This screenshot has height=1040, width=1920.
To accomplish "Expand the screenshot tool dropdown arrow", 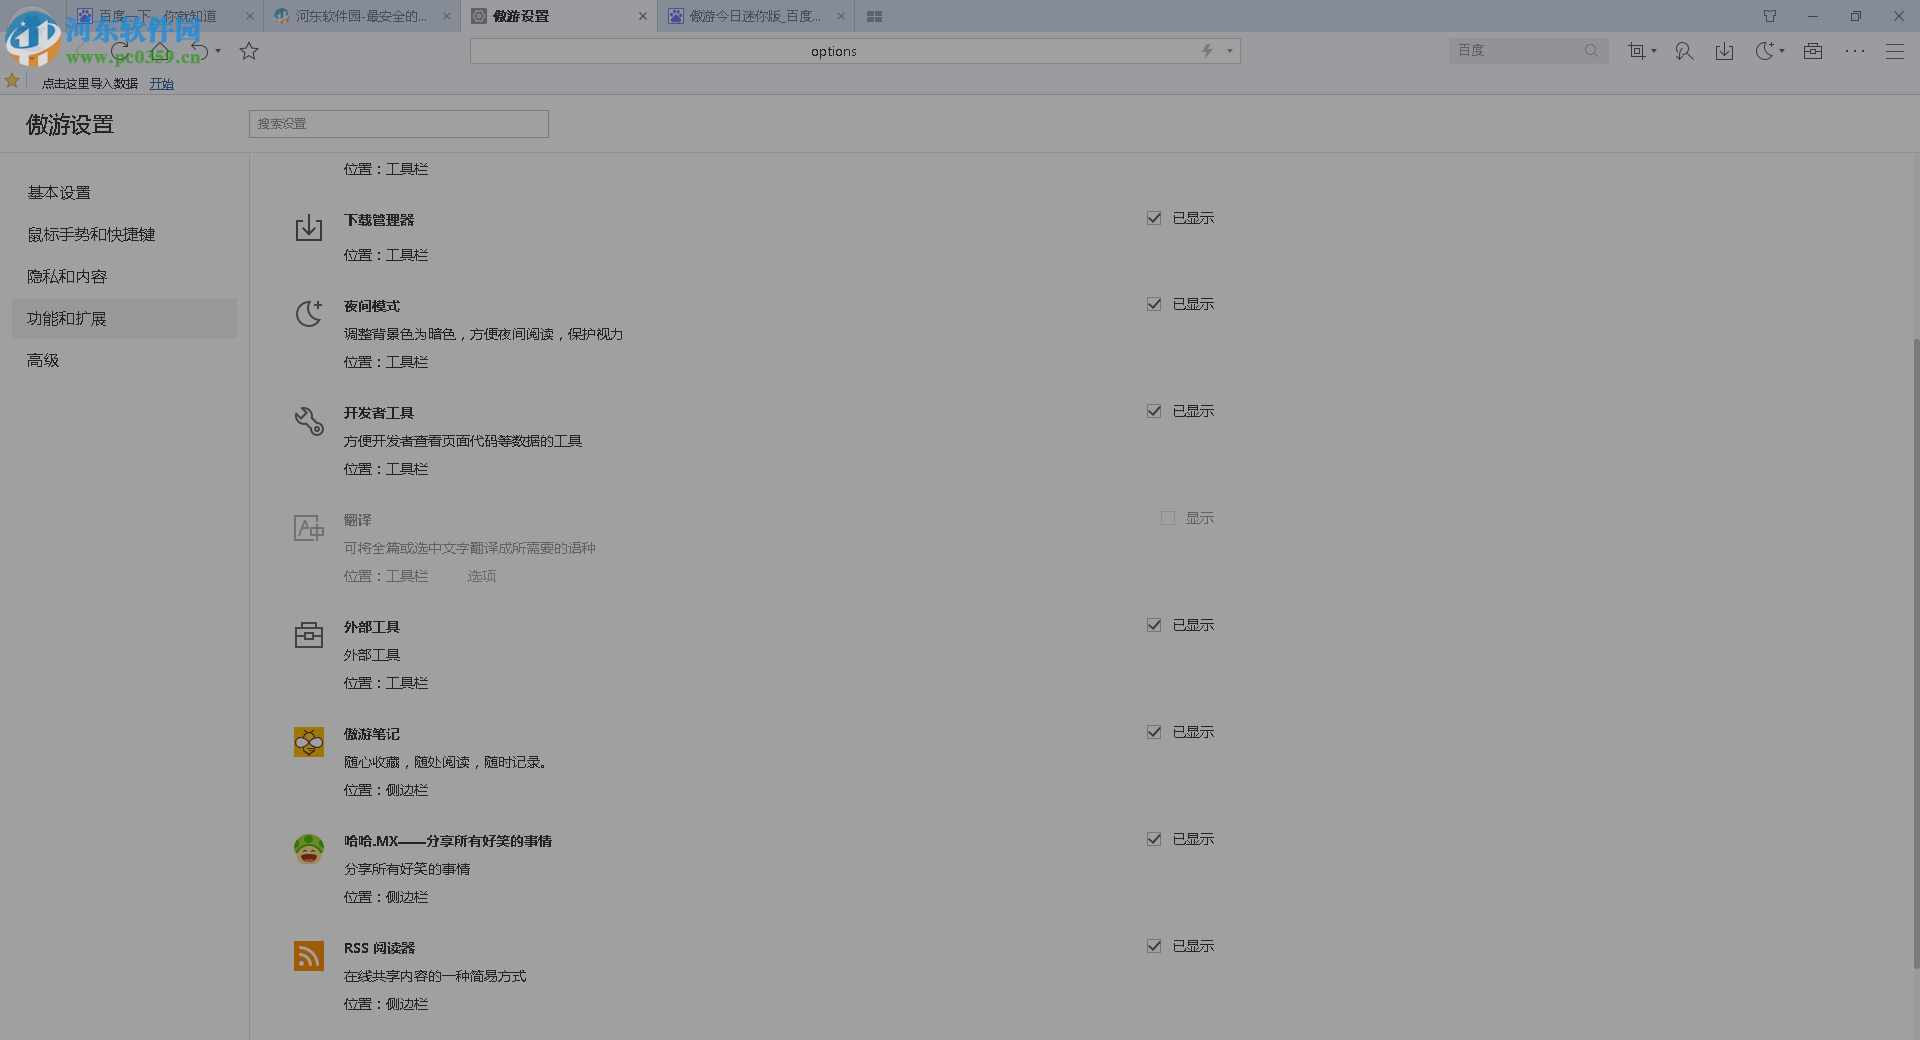I will 1654,51.
